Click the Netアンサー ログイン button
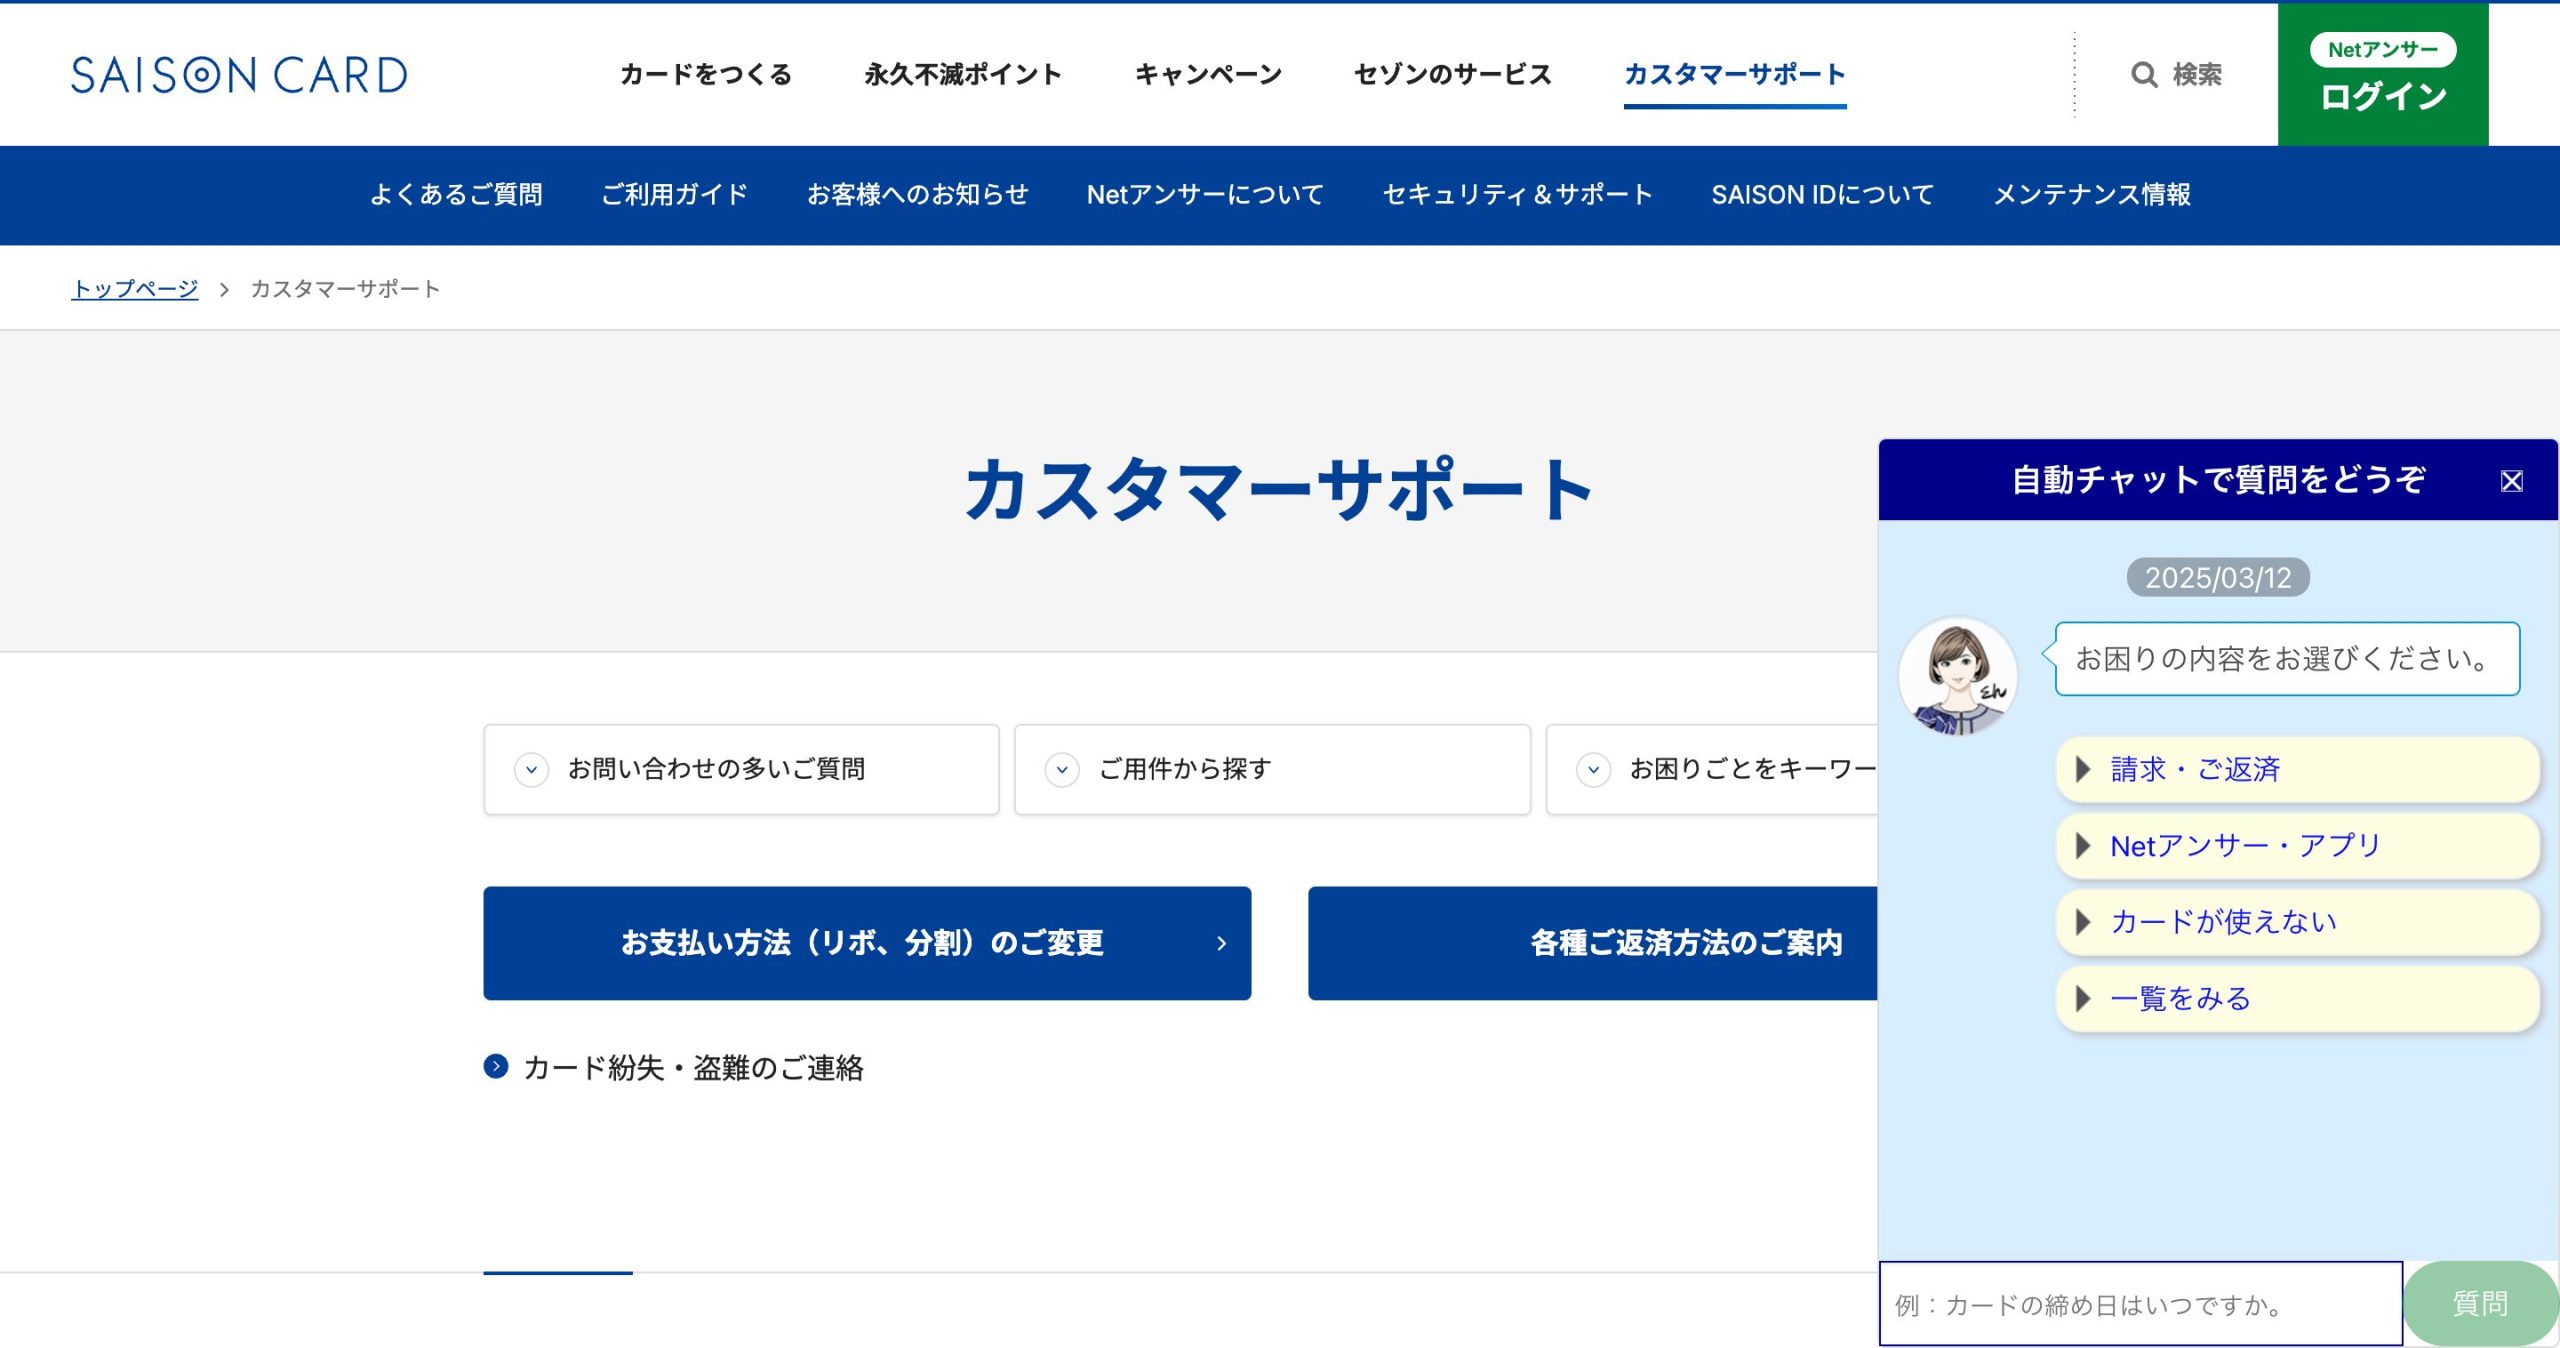 [x=2383, y=75]
